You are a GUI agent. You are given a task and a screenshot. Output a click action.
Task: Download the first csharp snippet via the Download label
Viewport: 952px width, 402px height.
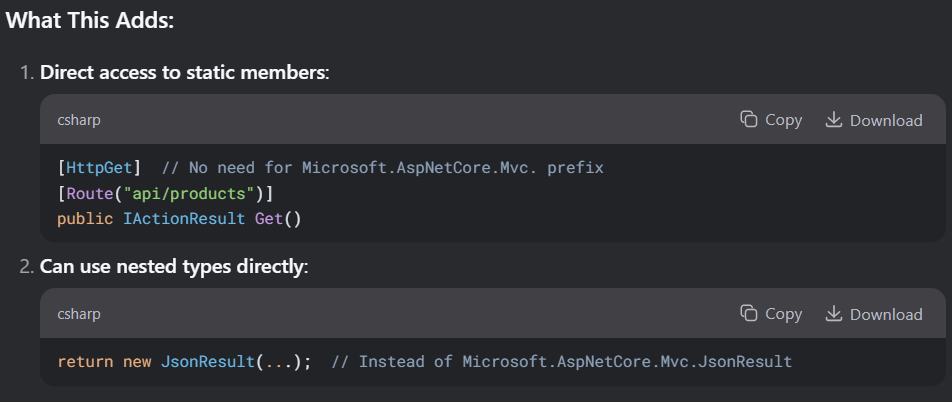[x=886, y=120]
